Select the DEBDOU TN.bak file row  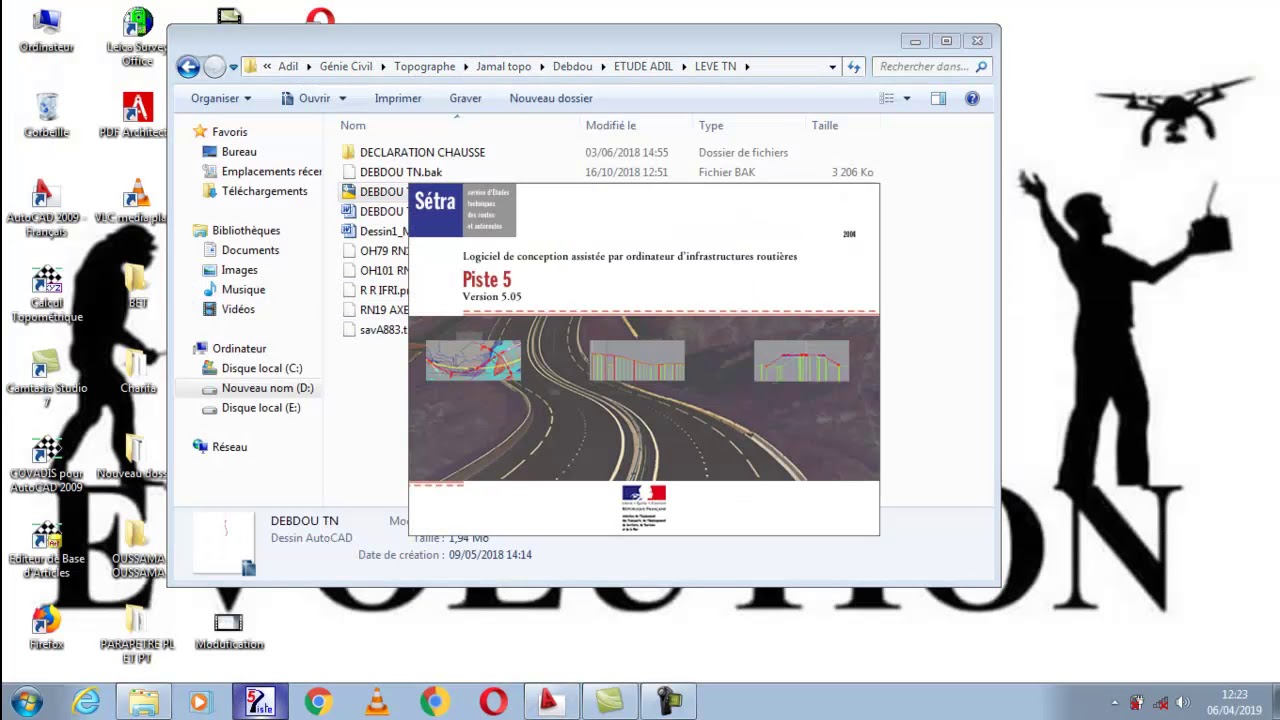pos(608,172)
